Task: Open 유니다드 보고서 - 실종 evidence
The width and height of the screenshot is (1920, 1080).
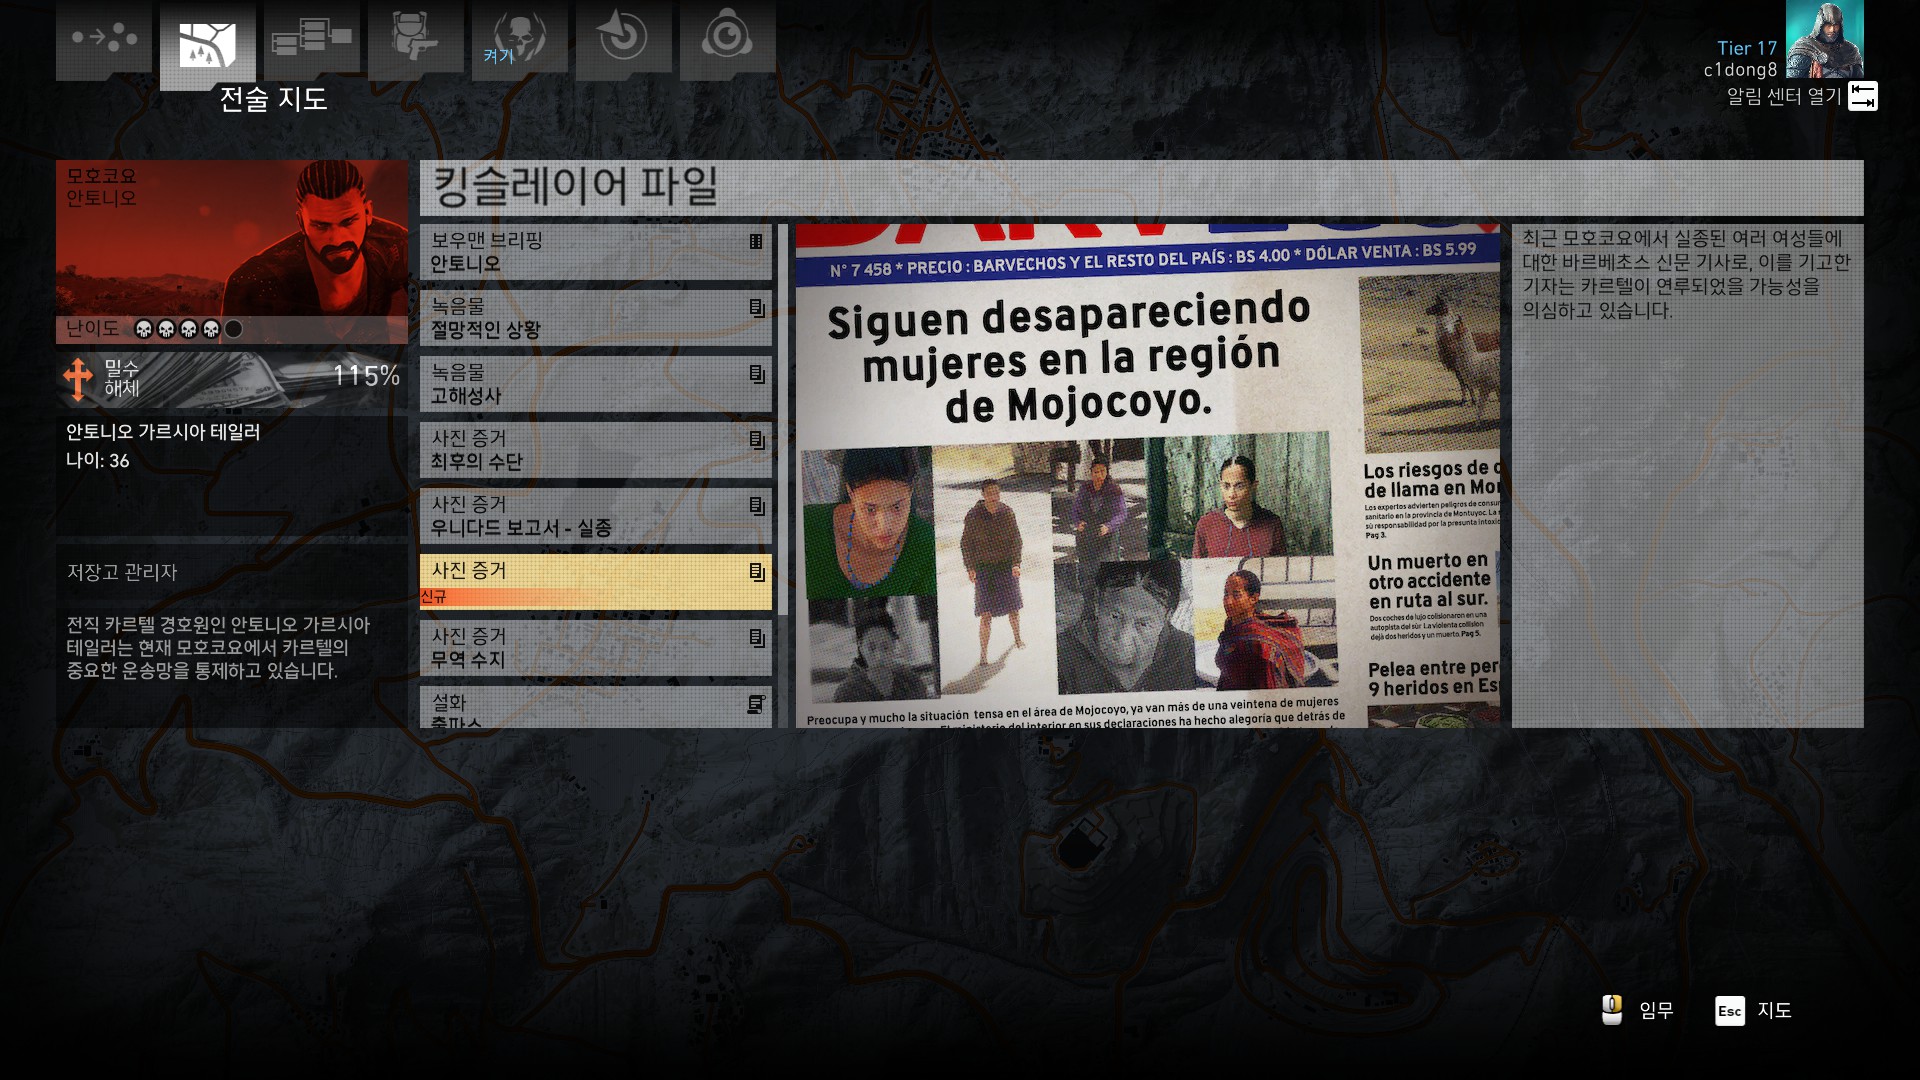Action: (x=595, y=516)
